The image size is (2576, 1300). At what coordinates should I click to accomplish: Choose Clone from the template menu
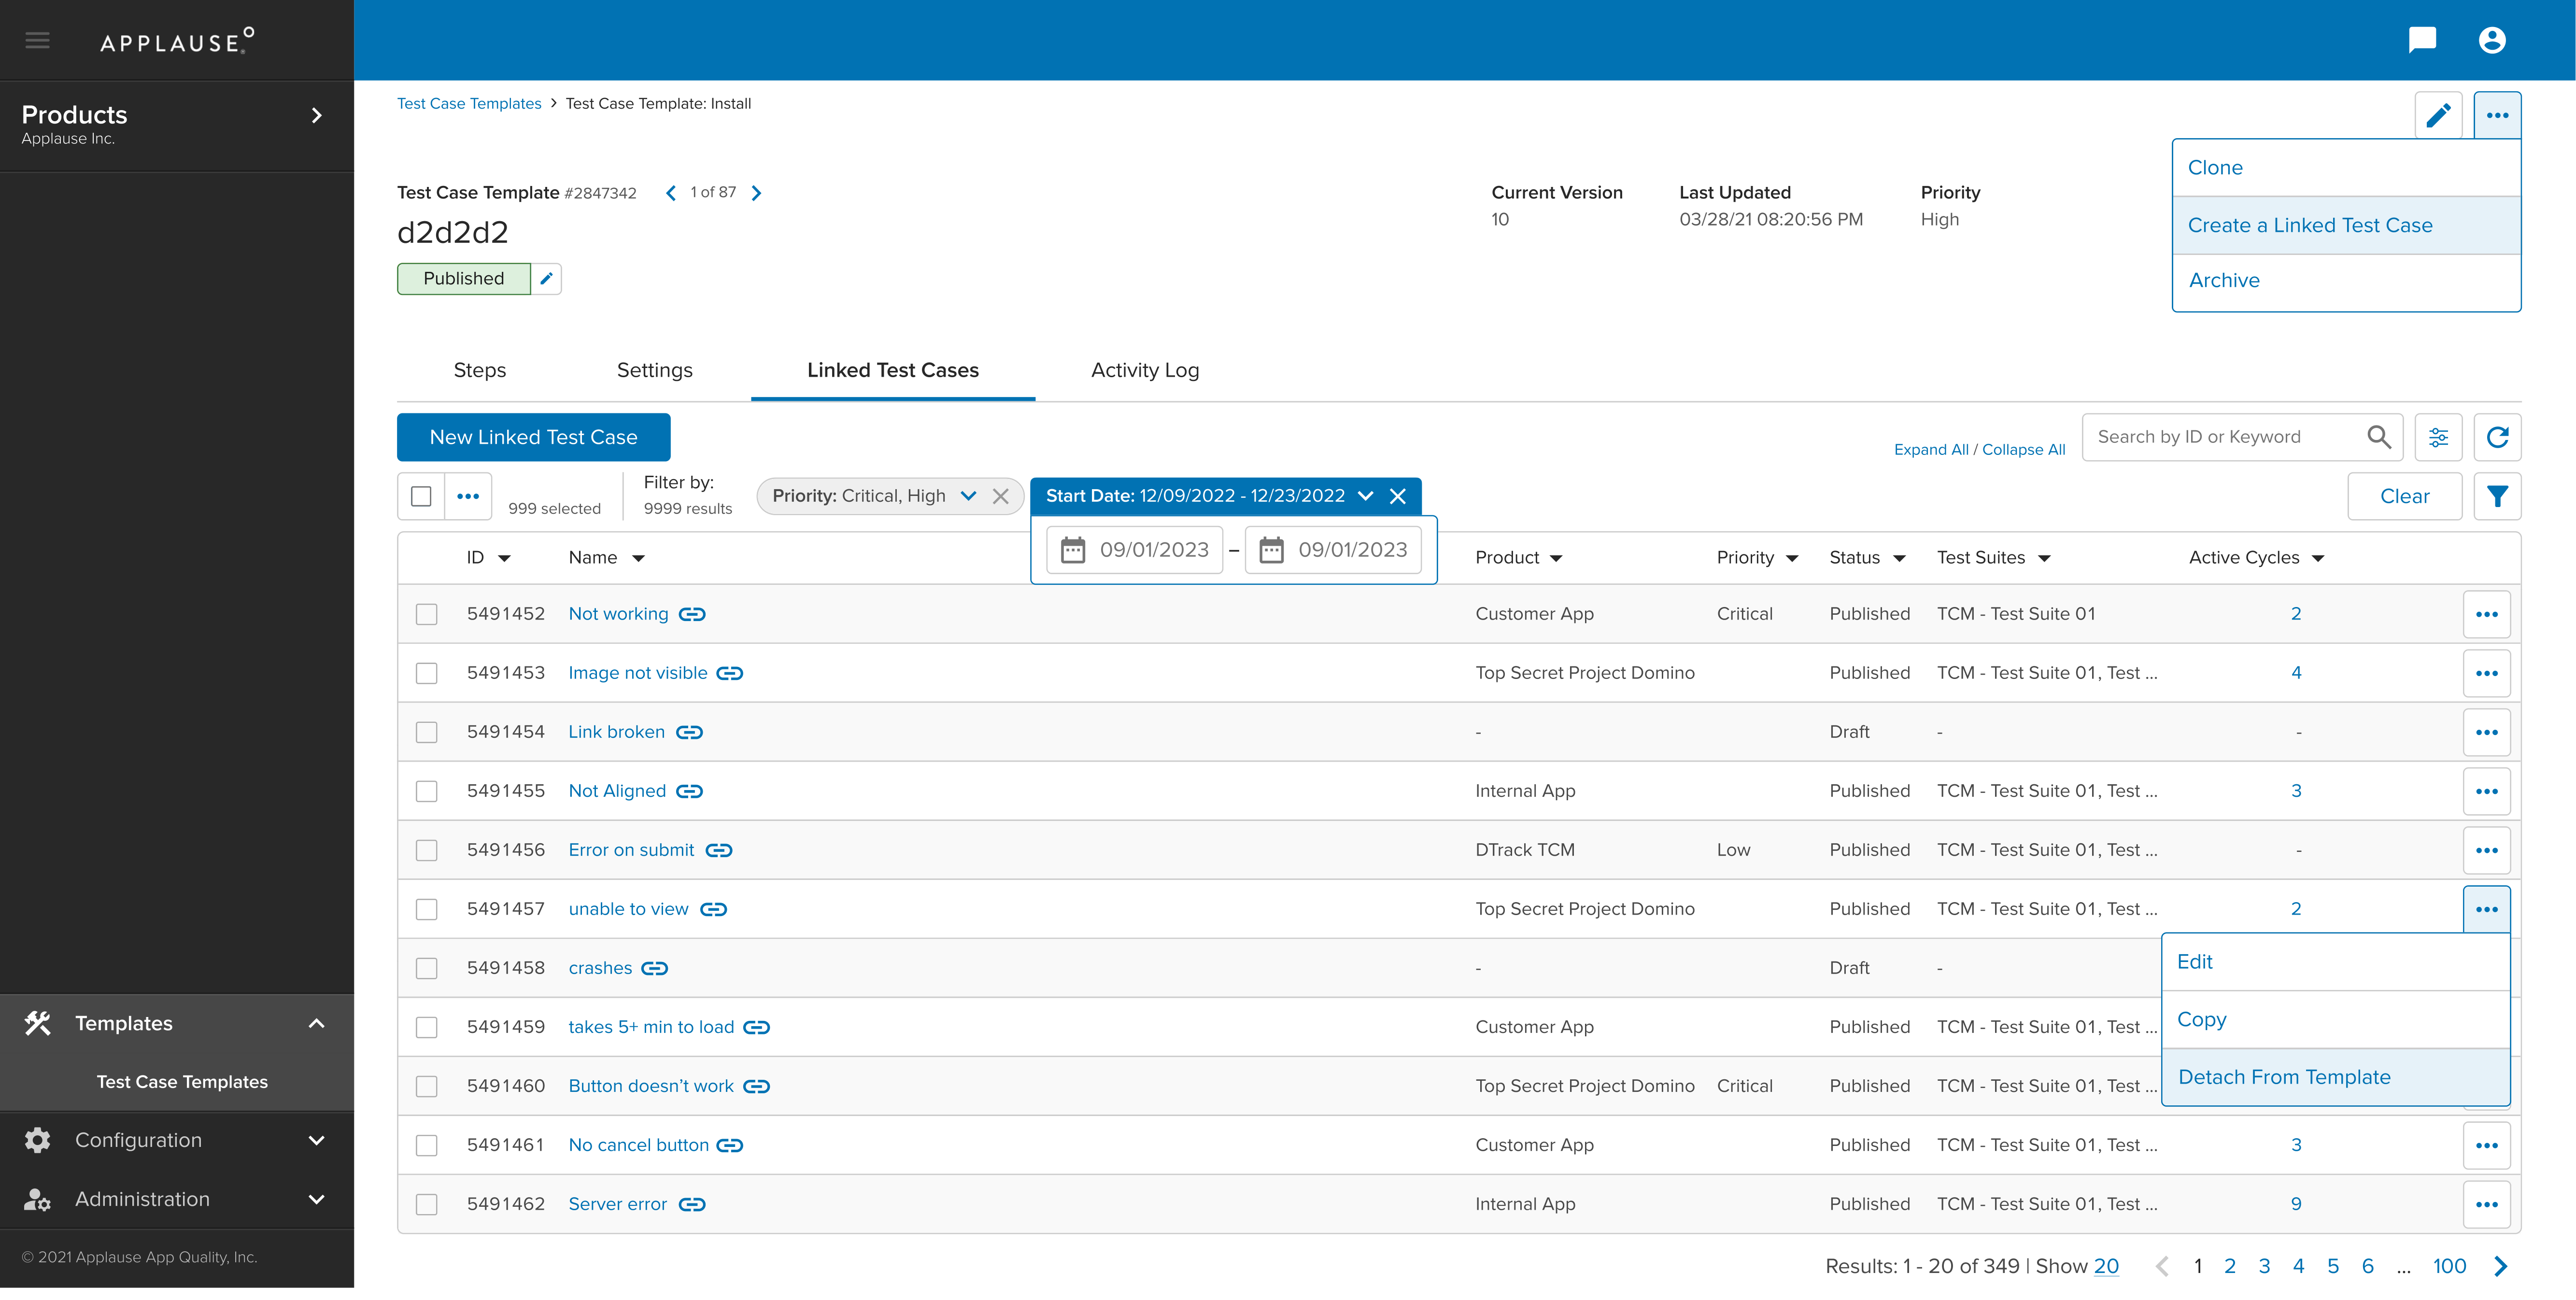(2346, 168)
